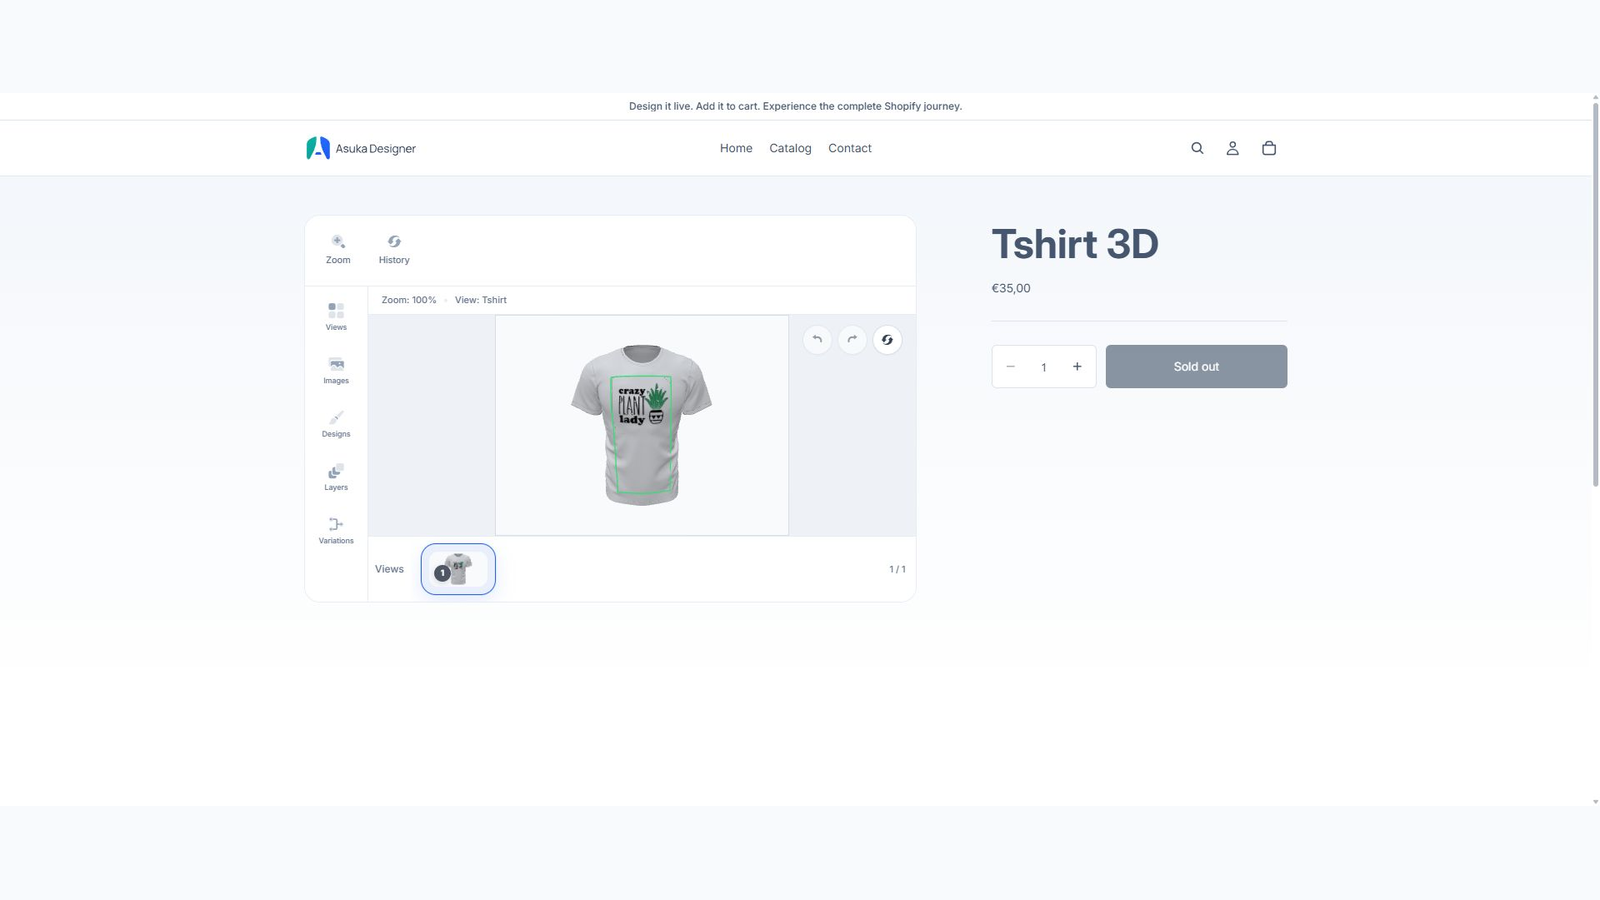Open the site search icon
Image resolution: width=1600 pixels, height=900 pixels.
(1197, 148)
